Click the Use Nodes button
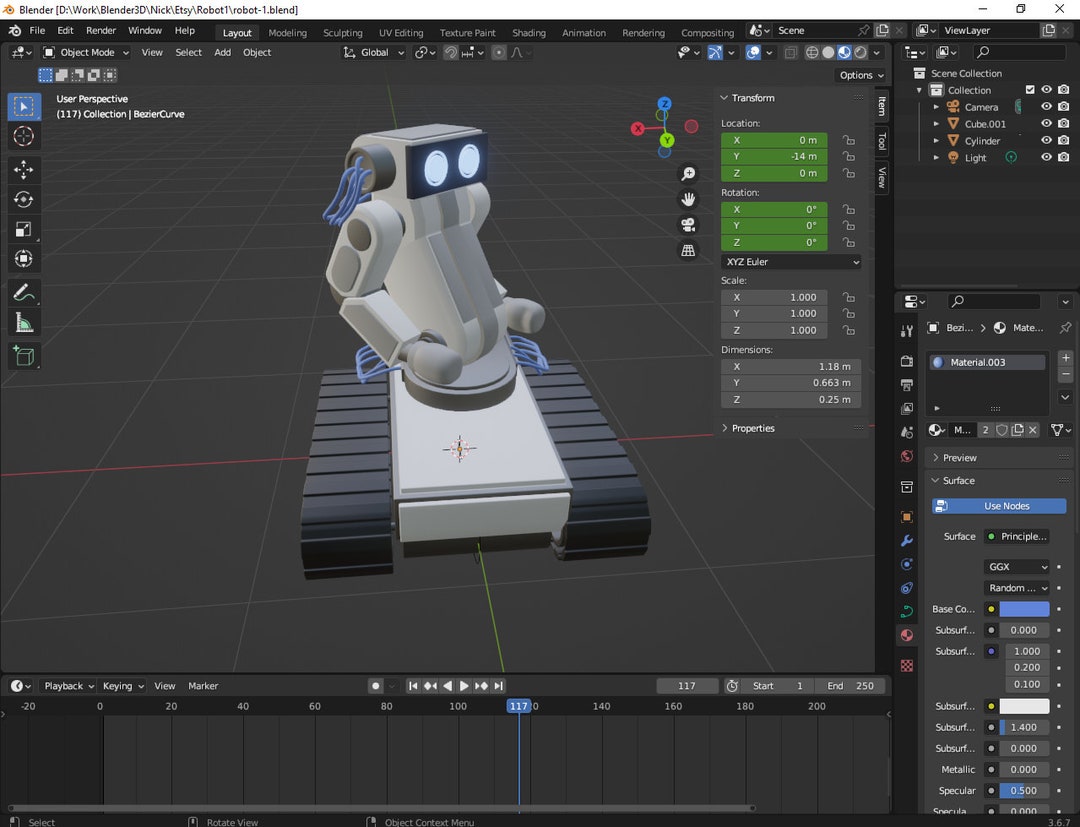 (999, 506)
